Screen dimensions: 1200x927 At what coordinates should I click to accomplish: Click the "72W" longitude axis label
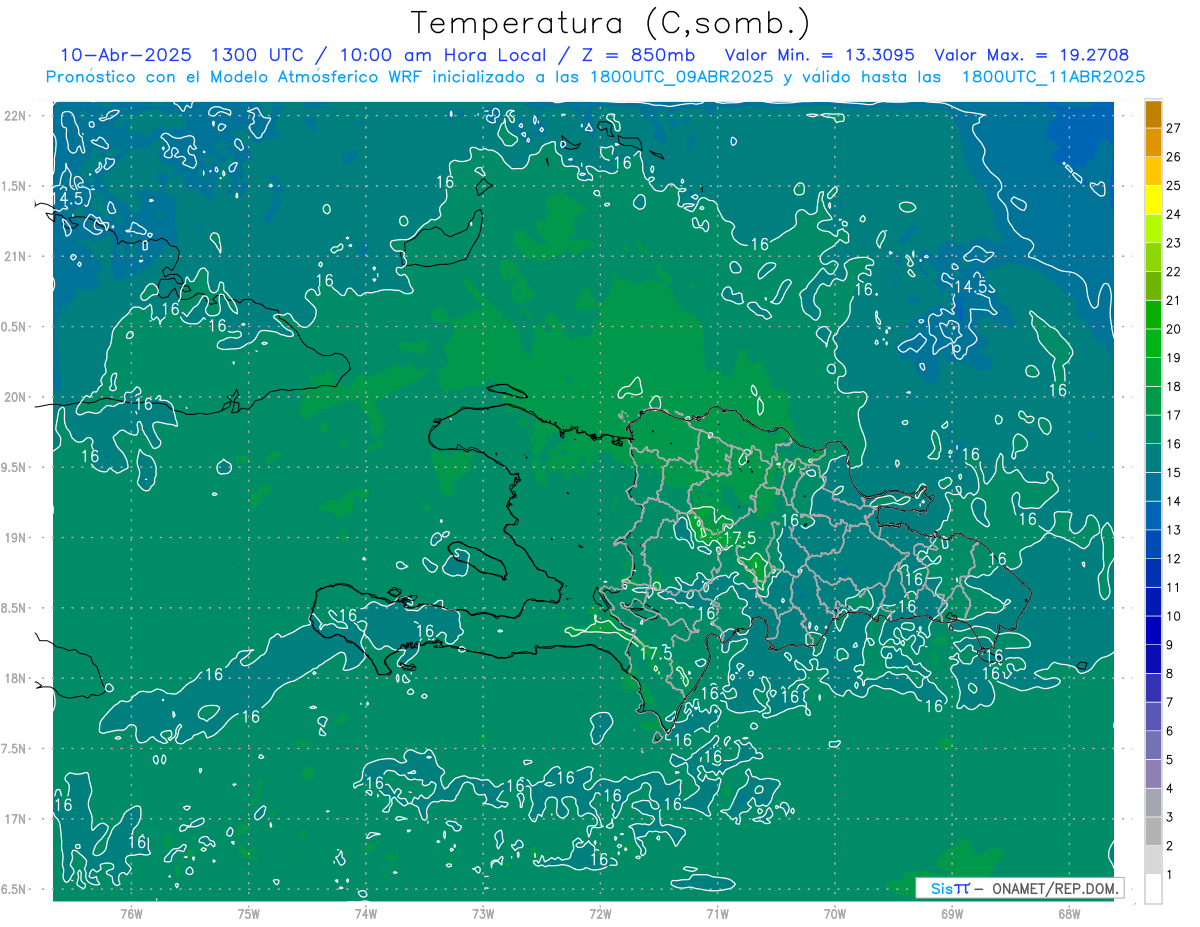(600, 913)
